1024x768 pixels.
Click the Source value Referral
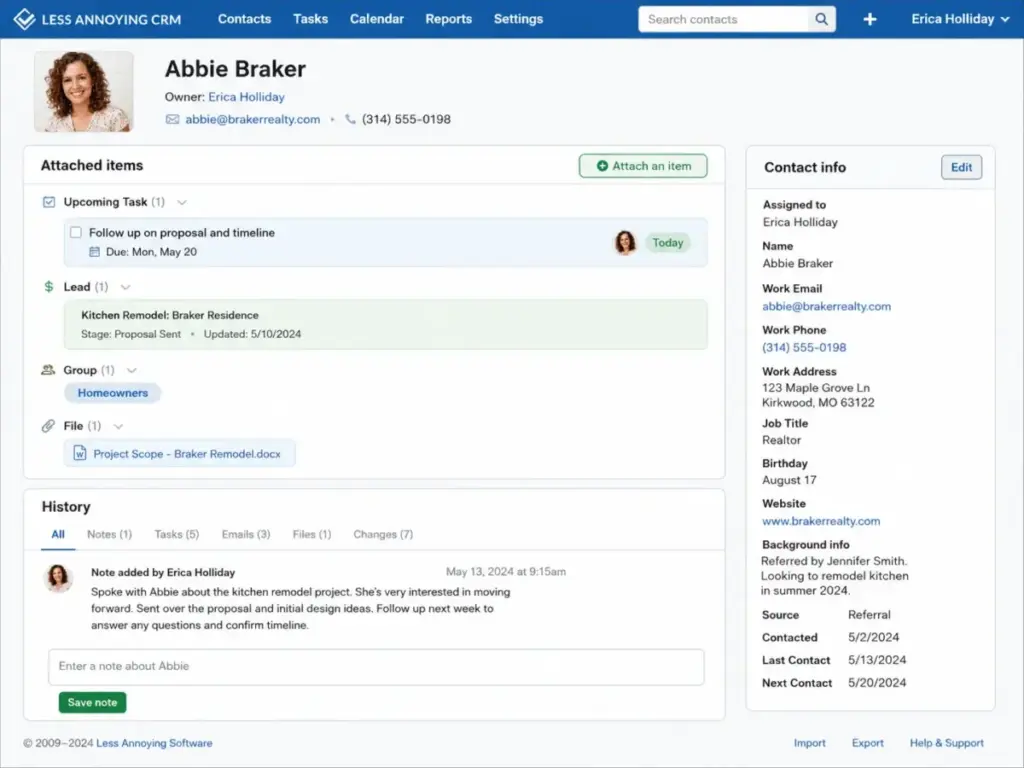tap(869, 615)
